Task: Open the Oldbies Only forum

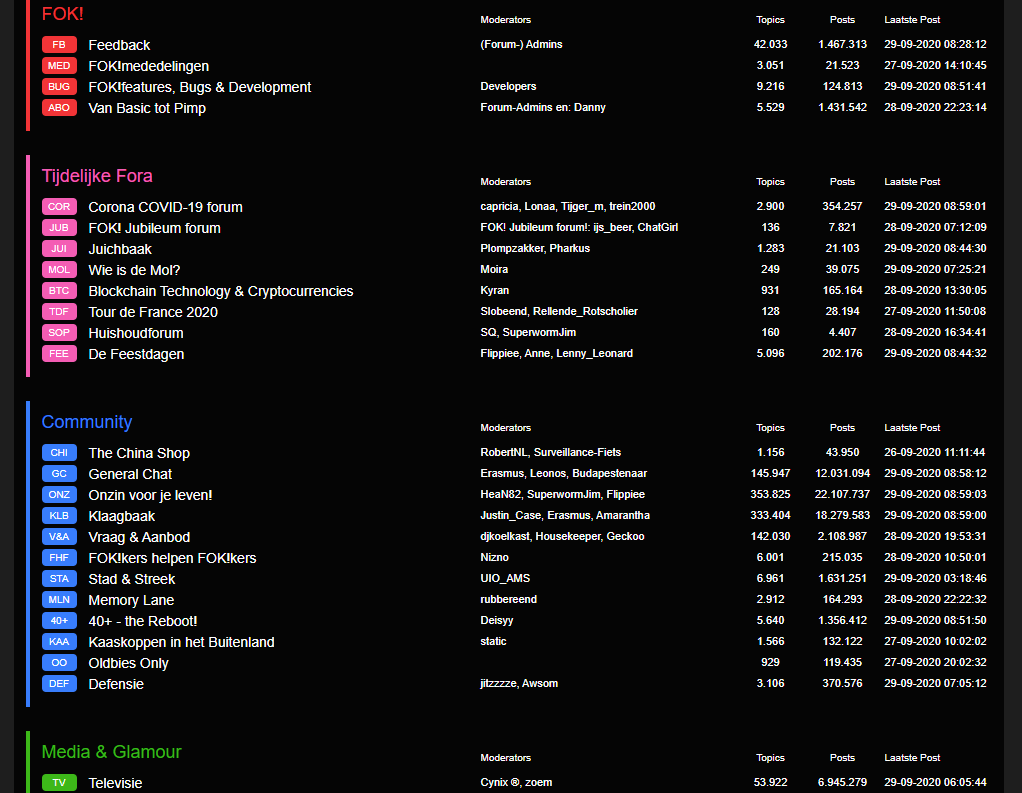Action: (128, 663)
